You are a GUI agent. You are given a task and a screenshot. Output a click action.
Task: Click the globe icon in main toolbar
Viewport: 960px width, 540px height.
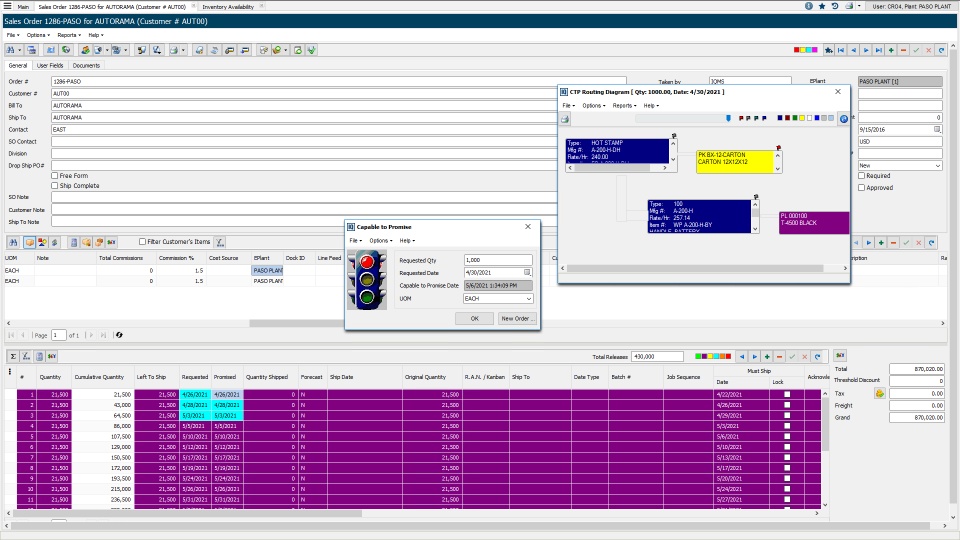click(x=66, y=50)
